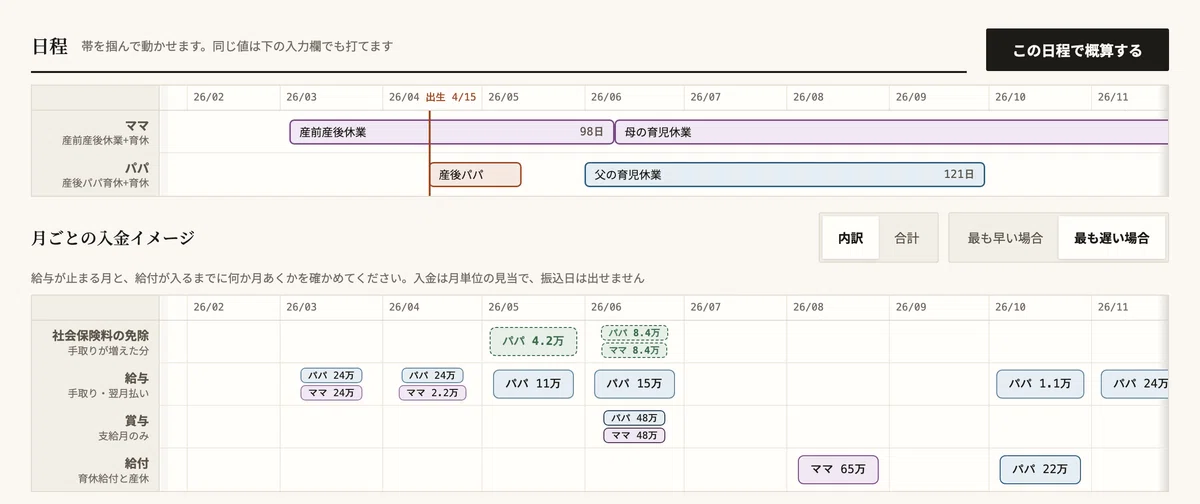Click 26/09 header in the schedule timeline

[910, 97]
